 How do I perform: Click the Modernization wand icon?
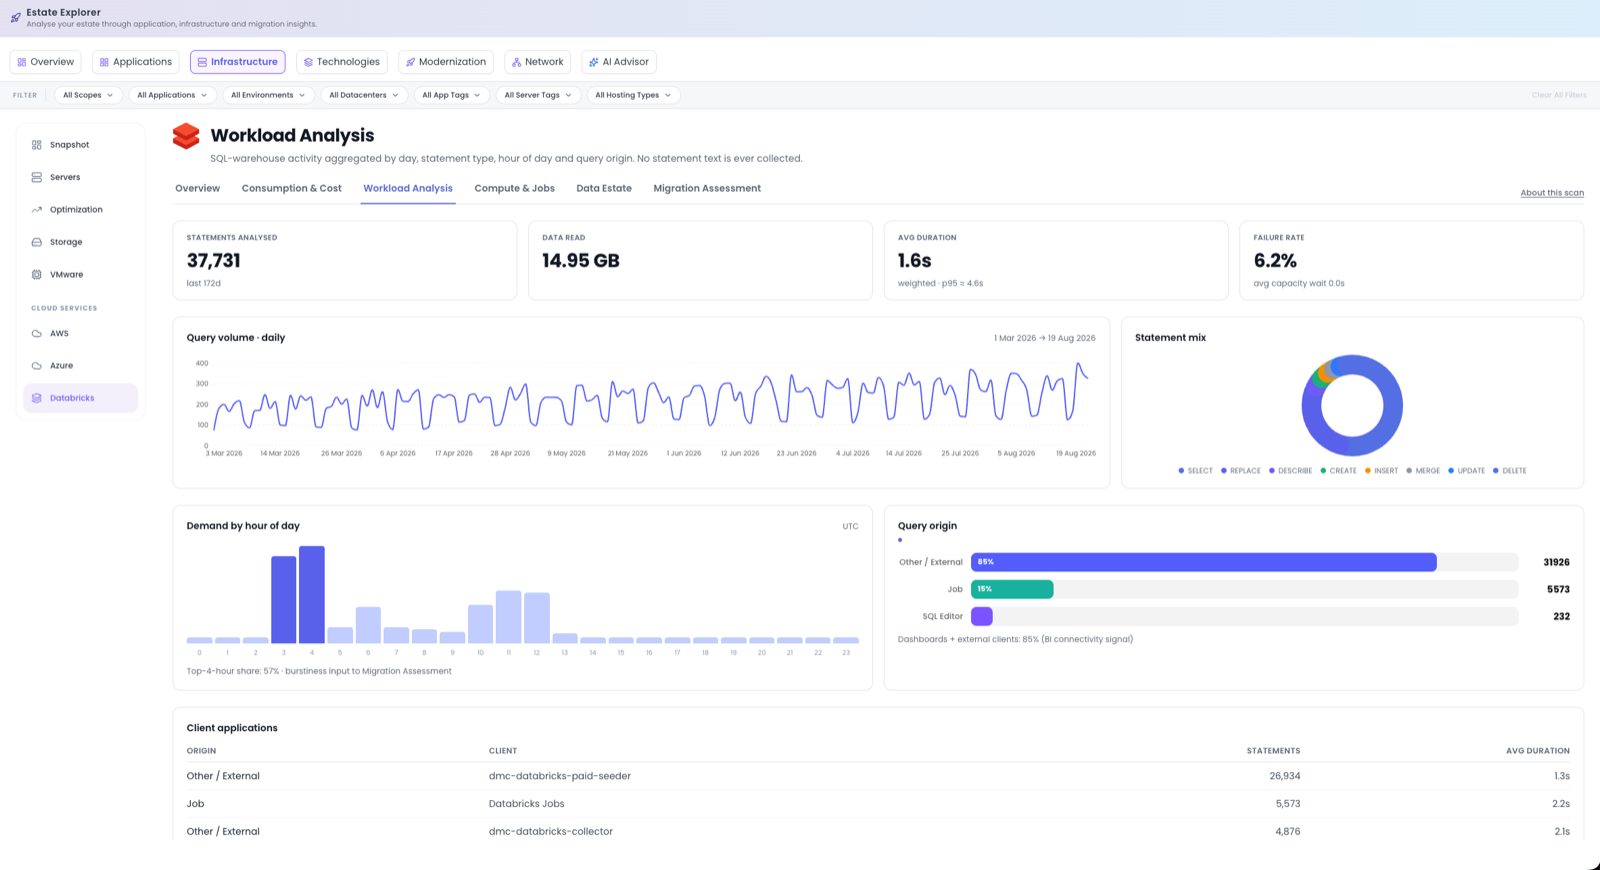click(410, 62)
